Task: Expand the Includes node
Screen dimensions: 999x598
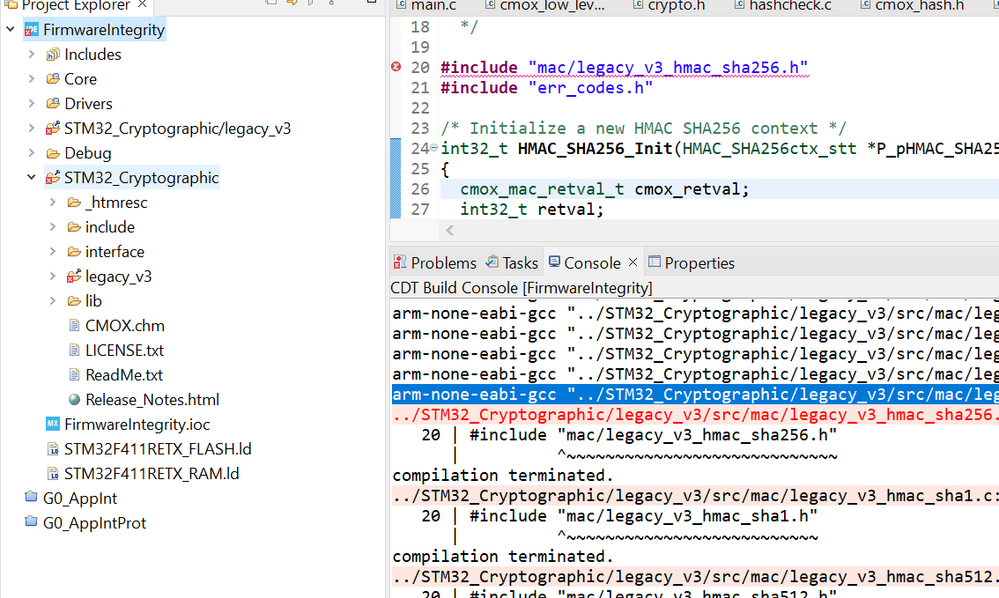Action: point(31,55)
